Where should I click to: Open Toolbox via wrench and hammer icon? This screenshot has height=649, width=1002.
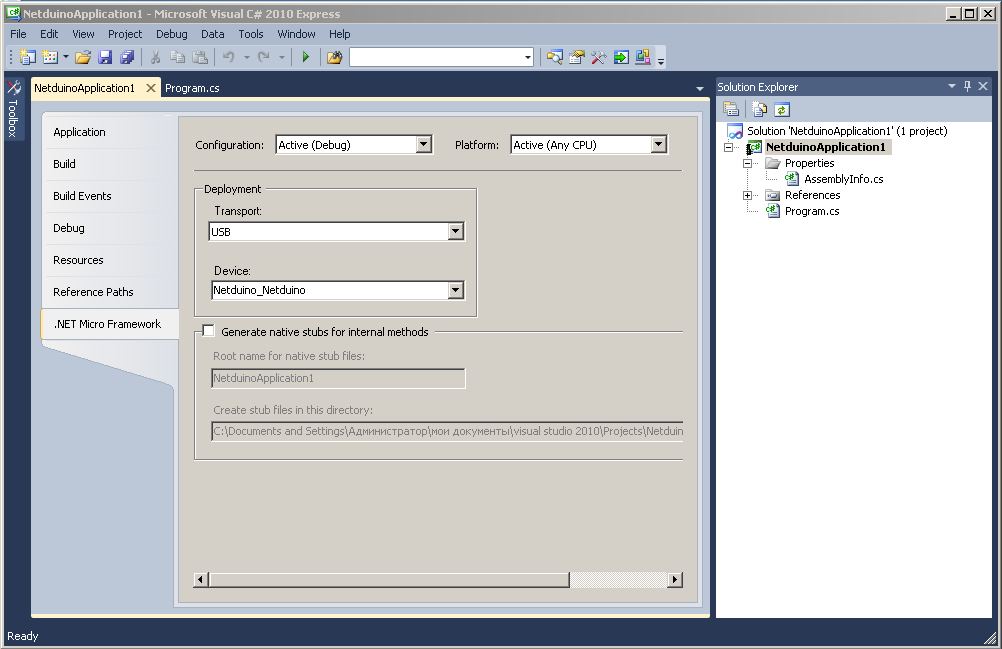pyautogui.click(x=599, y=57)
